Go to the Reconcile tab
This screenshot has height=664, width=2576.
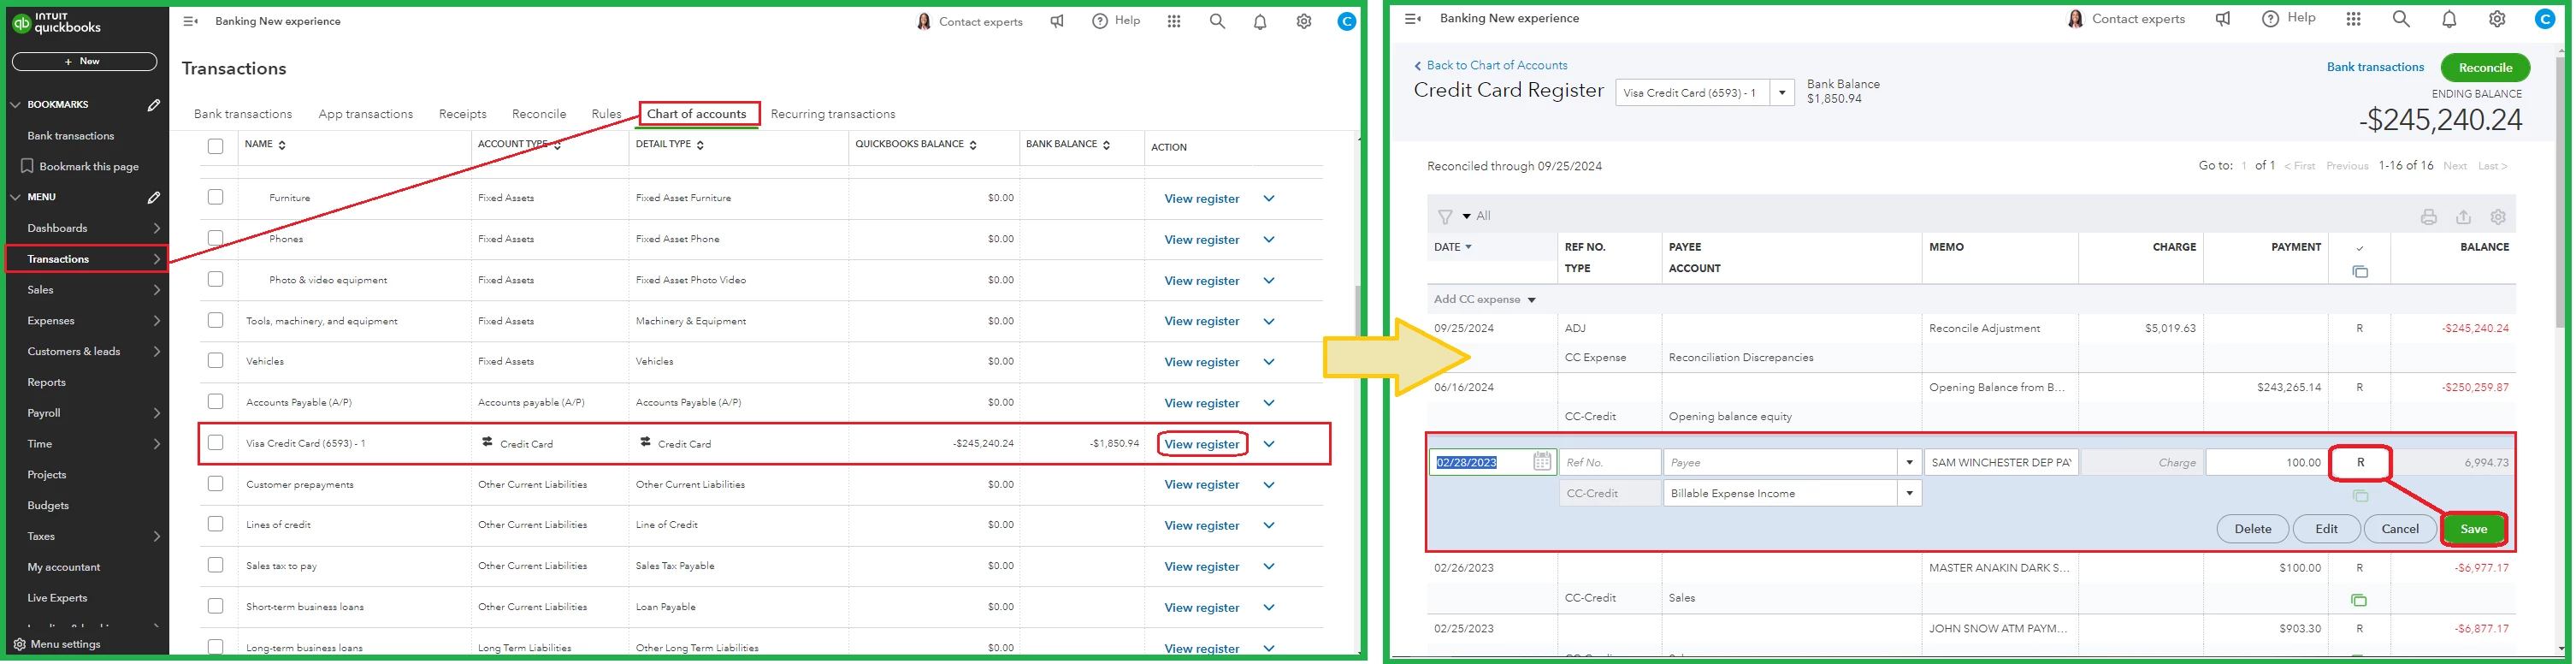(539, 114)
